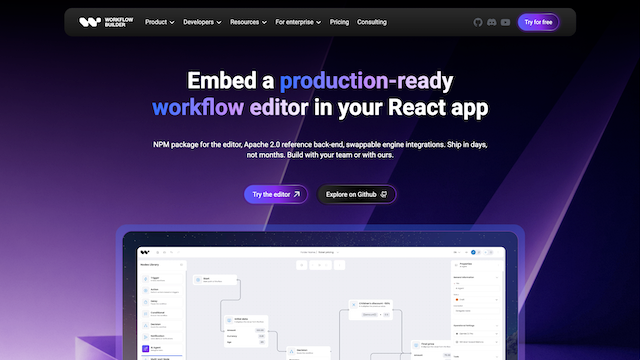This screenshot has width=640, height=360.
Task: Open the Consulting page
Action: pos(371,22)
